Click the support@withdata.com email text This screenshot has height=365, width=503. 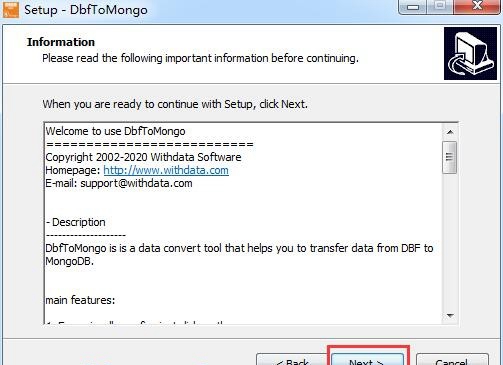pos(136,183)
